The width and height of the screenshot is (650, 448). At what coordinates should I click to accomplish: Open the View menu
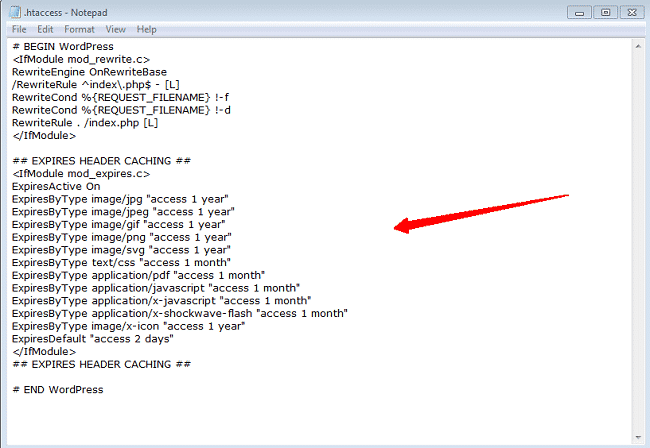116,30
